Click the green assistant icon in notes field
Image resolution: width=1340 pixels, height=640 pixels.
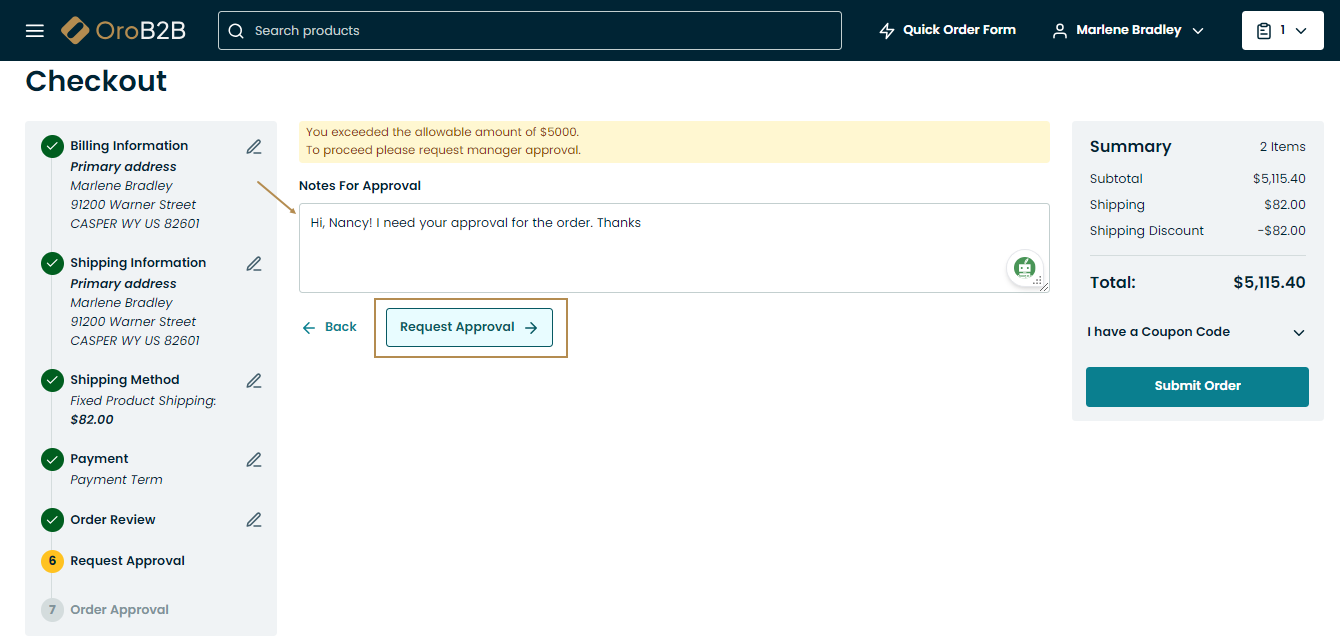1024,267
